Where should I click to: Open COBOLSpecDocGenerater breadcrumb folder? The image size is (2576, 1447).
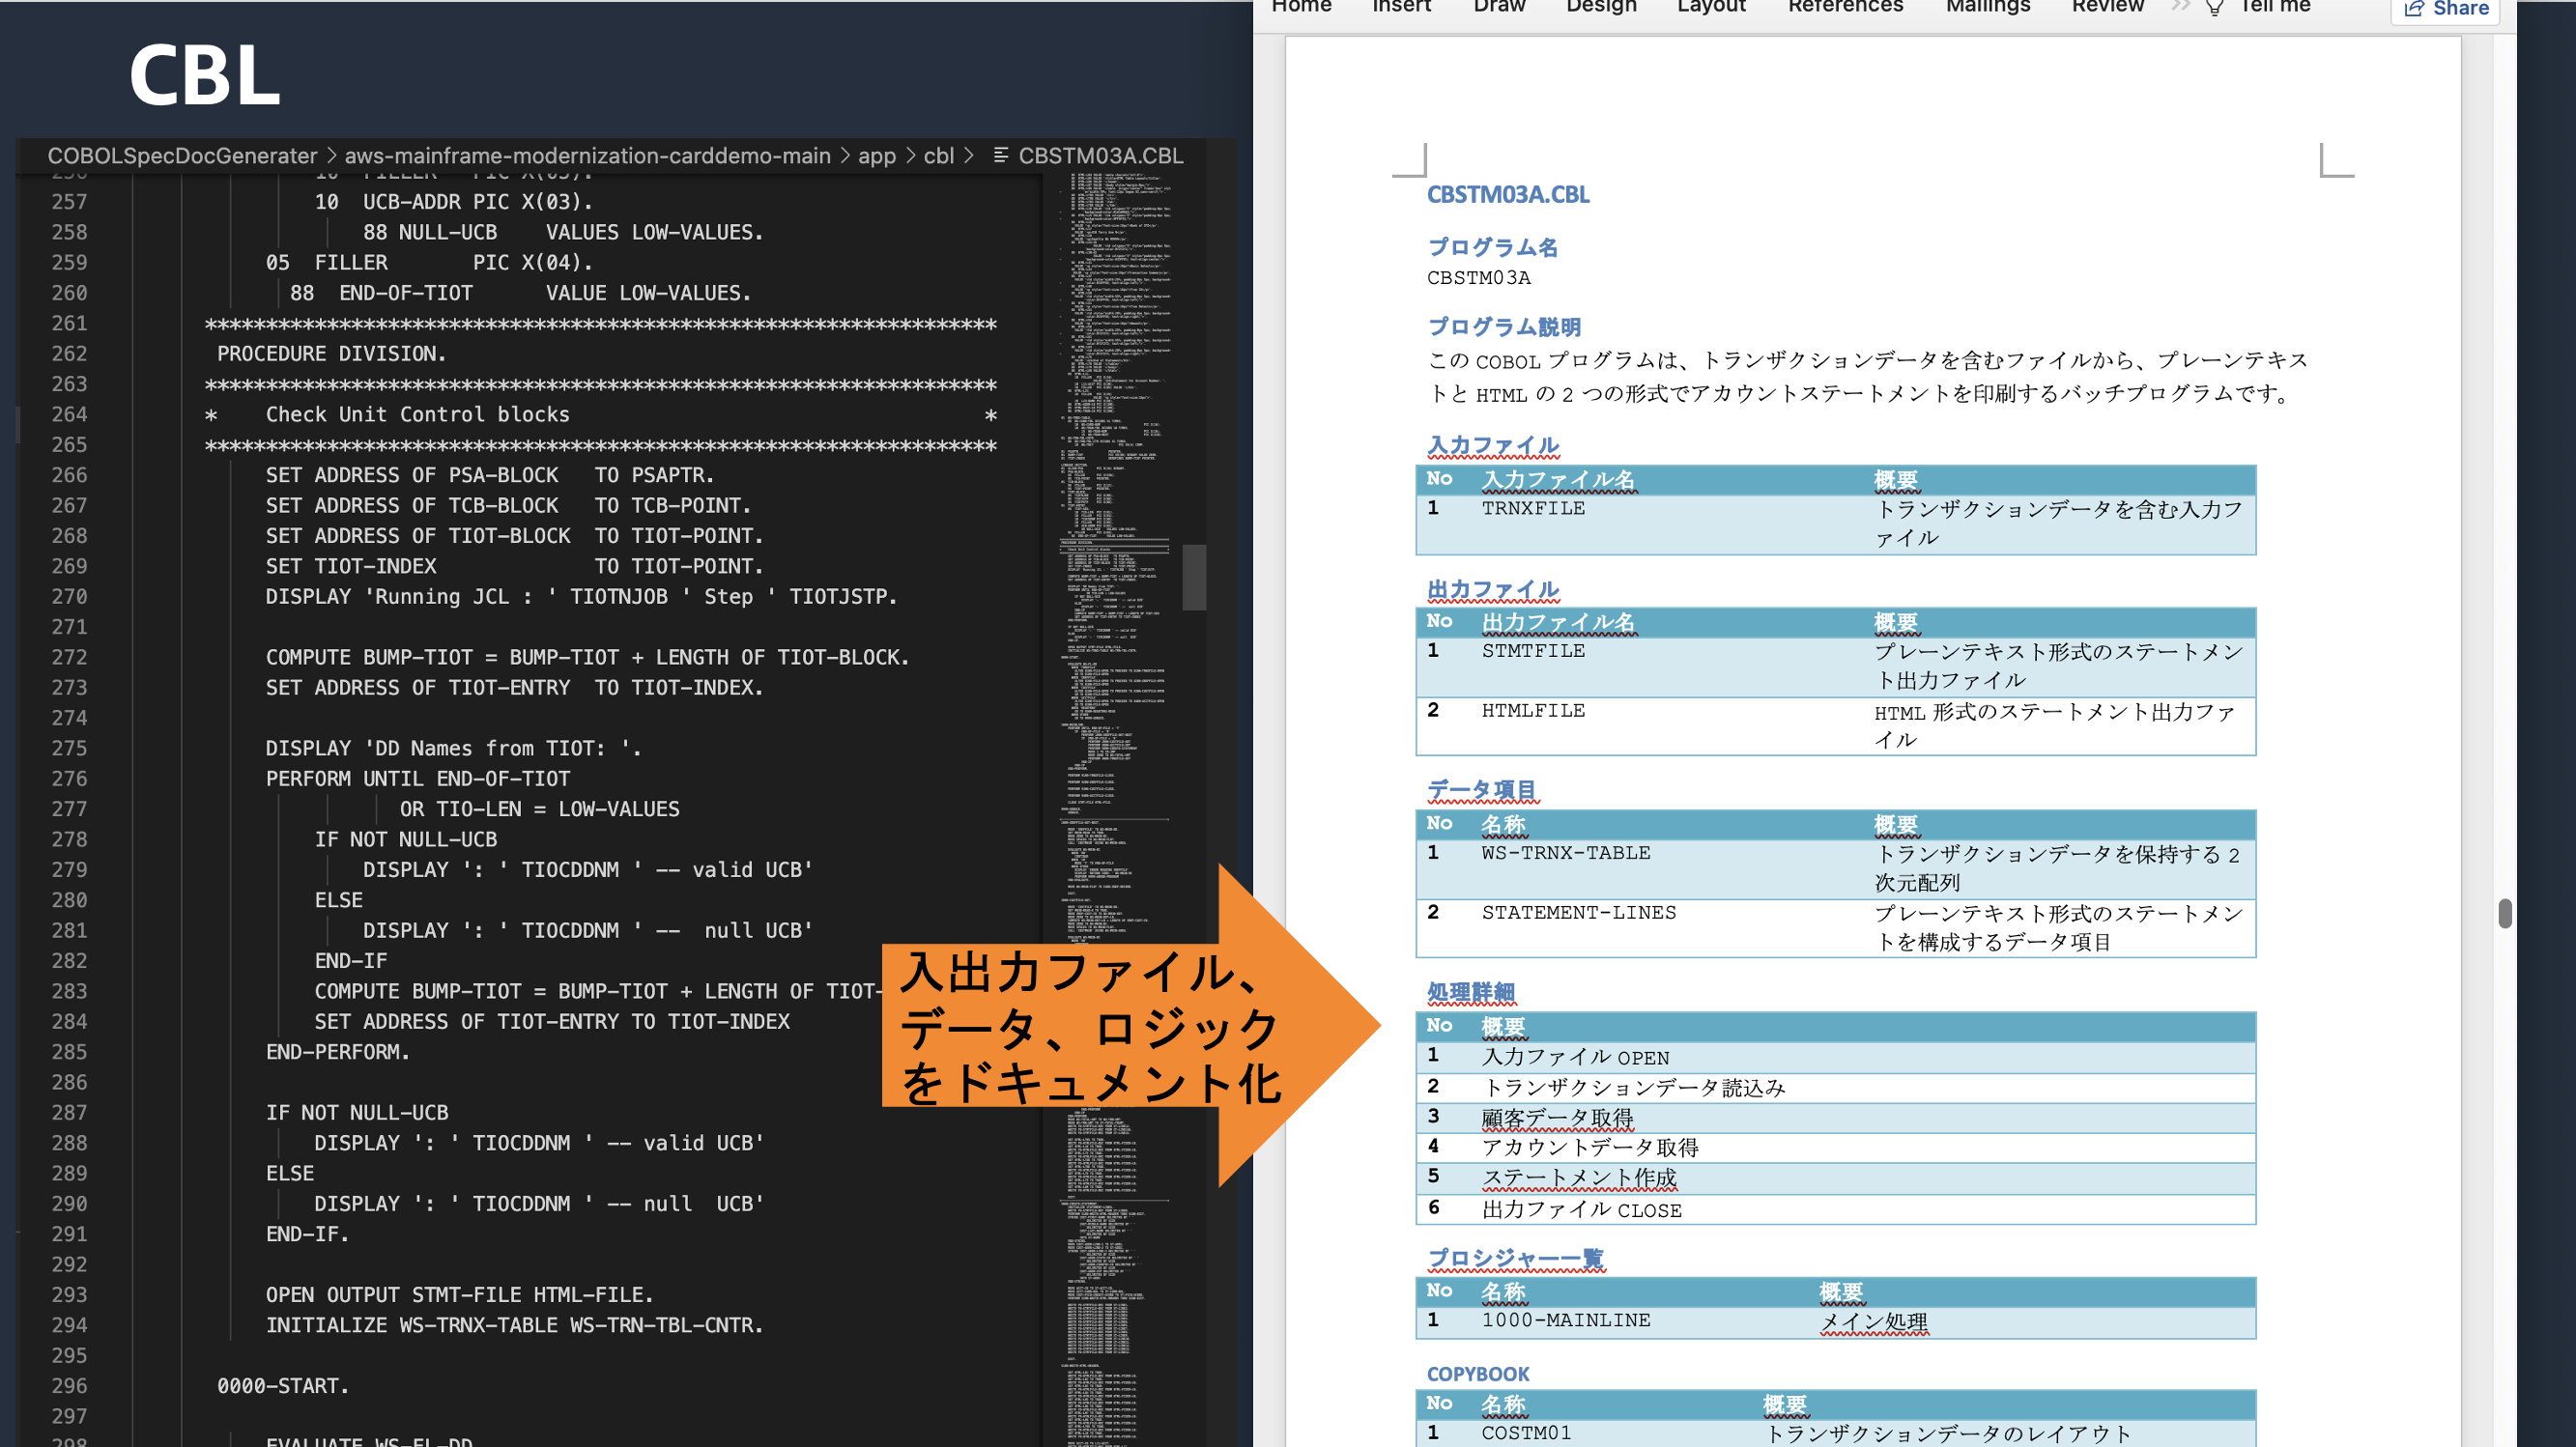pyautogui.click(x=182, y=156)
